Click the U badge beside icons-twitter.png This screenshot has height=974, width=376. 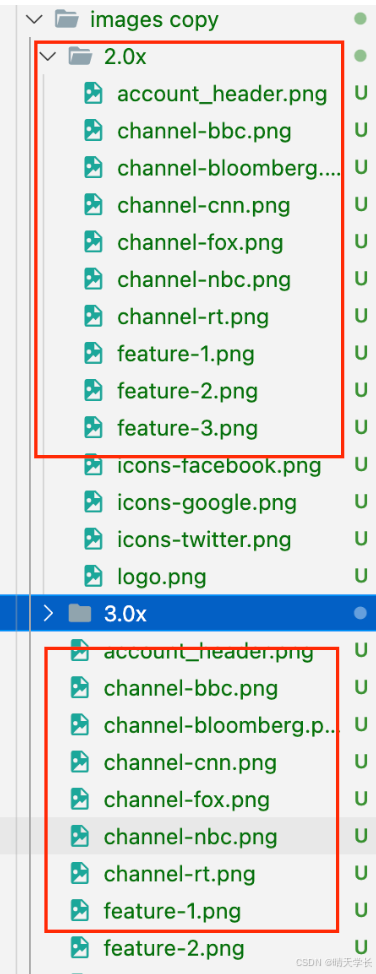pyautogui.click(x=361, y=539)
